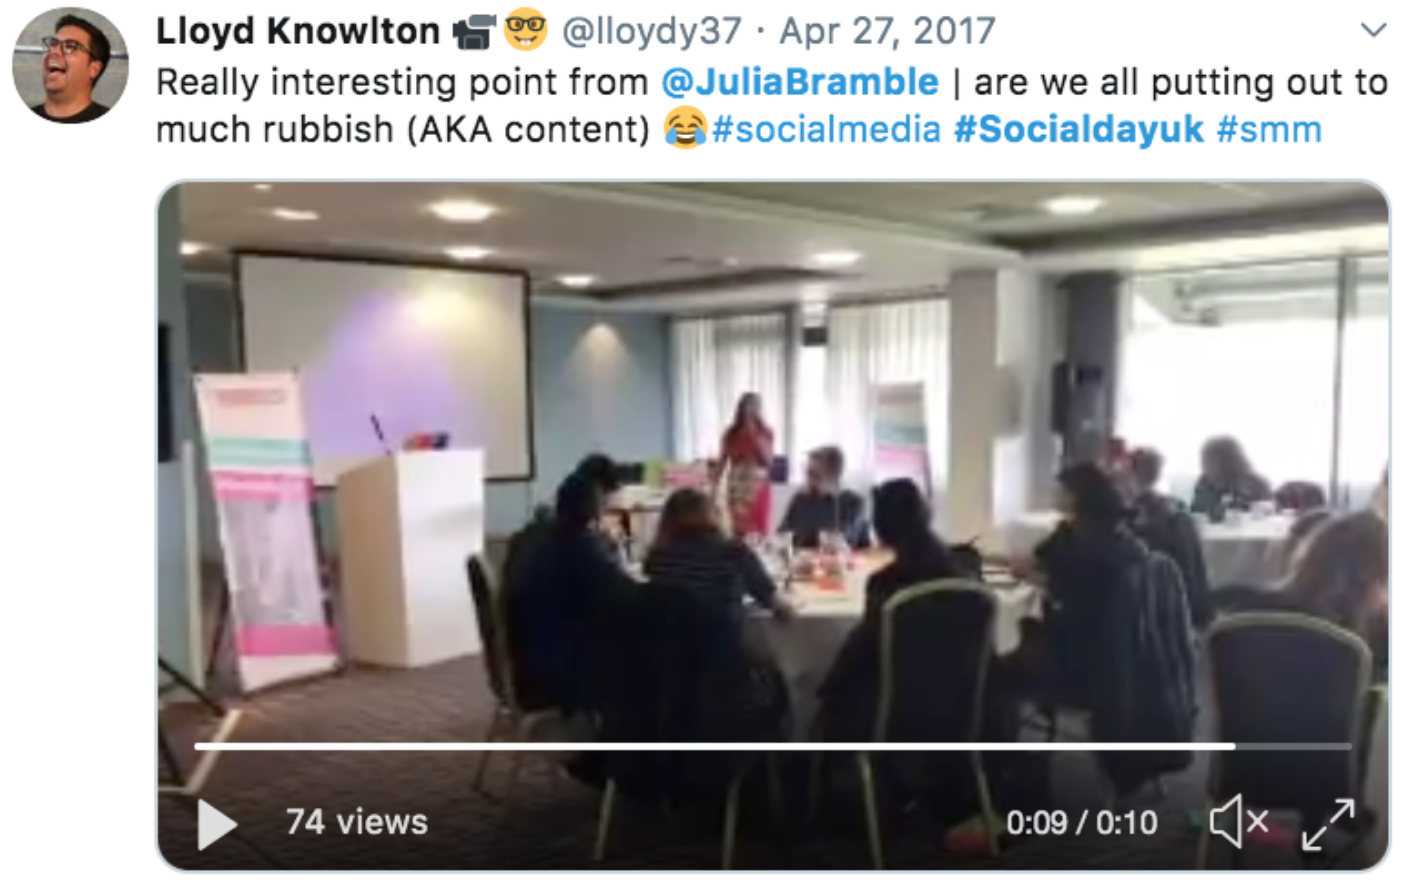The image size is (1422, 894).
Task: Seek to middle of video progress bar
Action: pyautogui.click(x=773, y=746)
